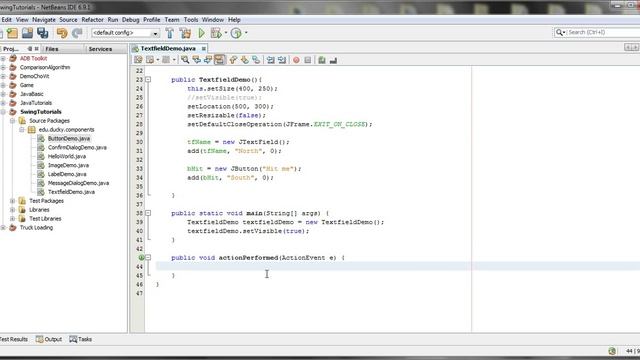640x360 pixels.
Task: Expand the Test Packages node
Action: click(13, 201)
